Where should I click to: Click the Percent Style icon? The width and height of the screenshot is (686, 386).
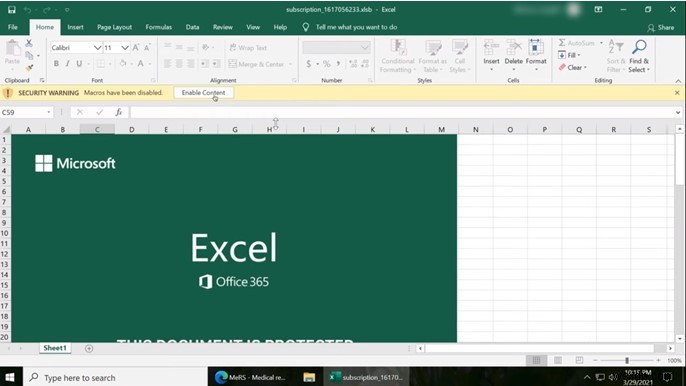coord(326,64)
